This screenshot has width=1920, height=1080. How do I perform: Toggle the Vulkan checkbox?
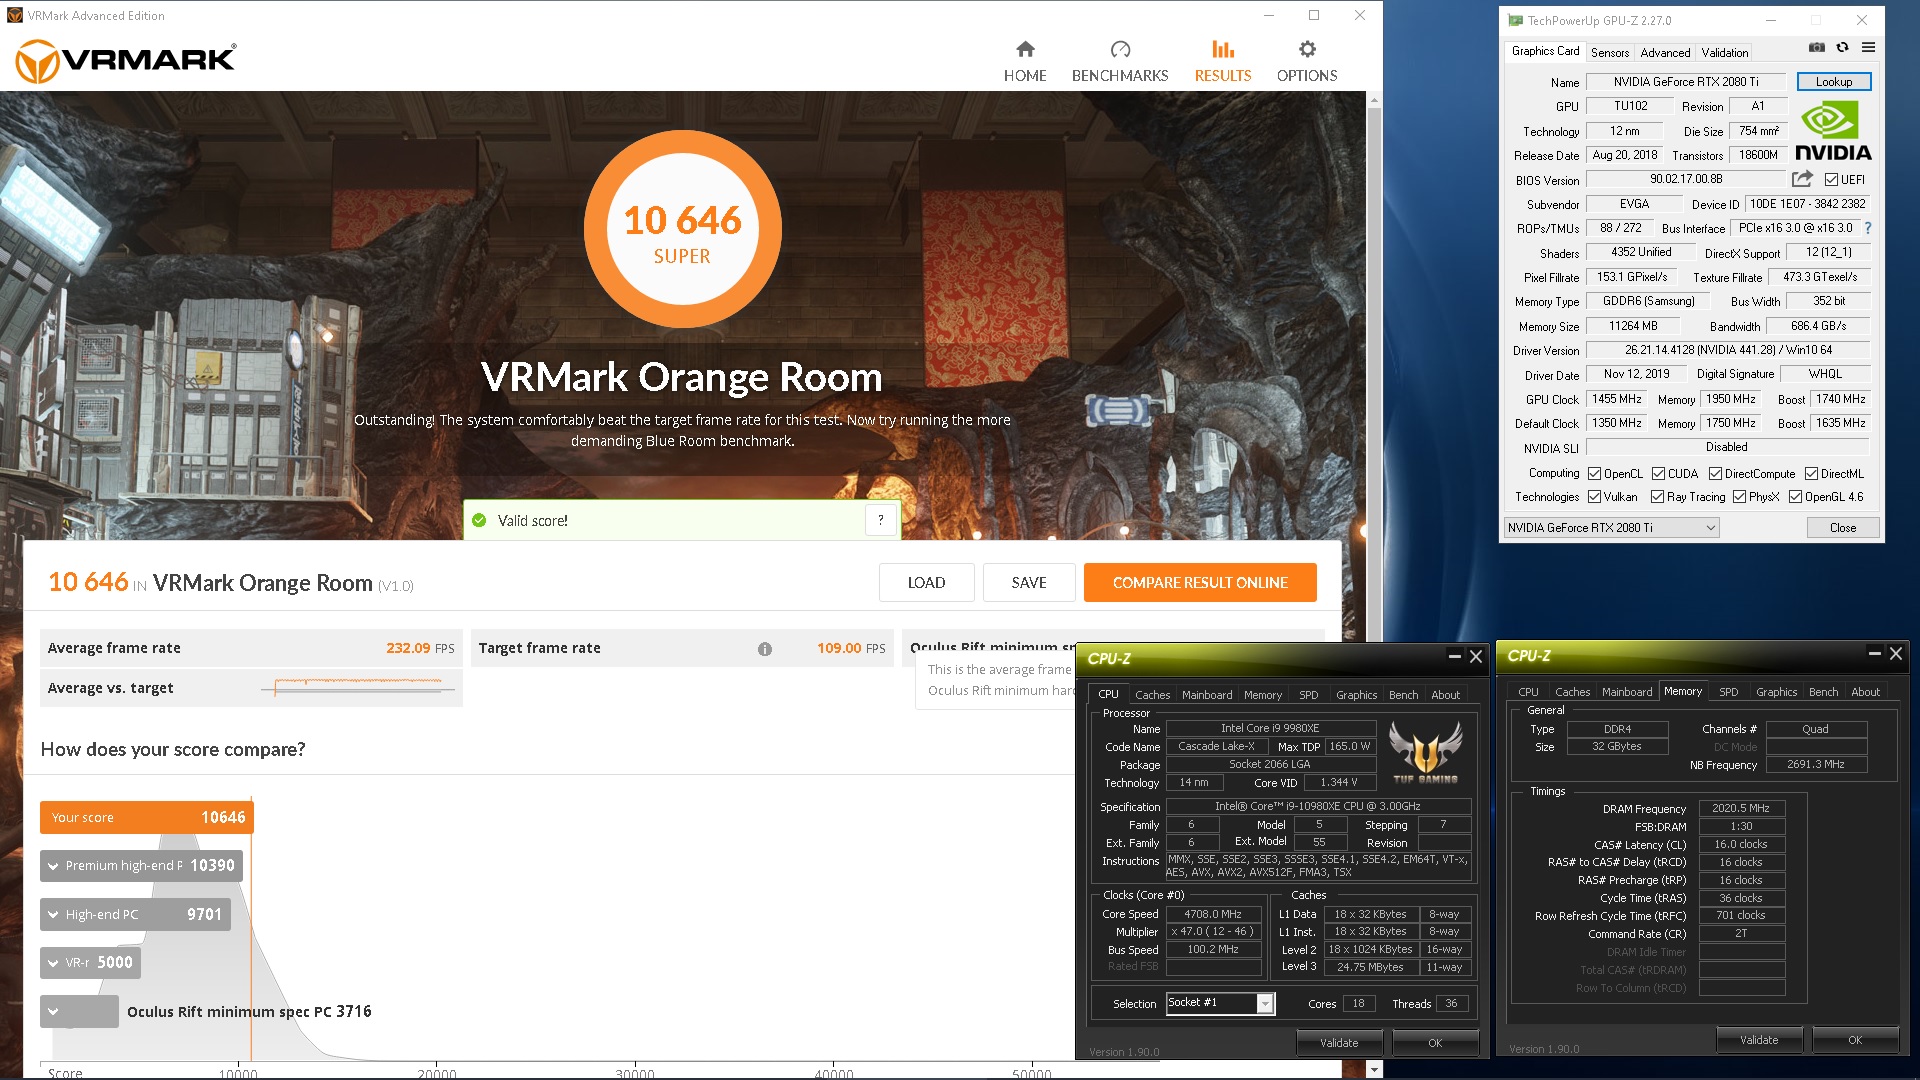click(1595, 497)
